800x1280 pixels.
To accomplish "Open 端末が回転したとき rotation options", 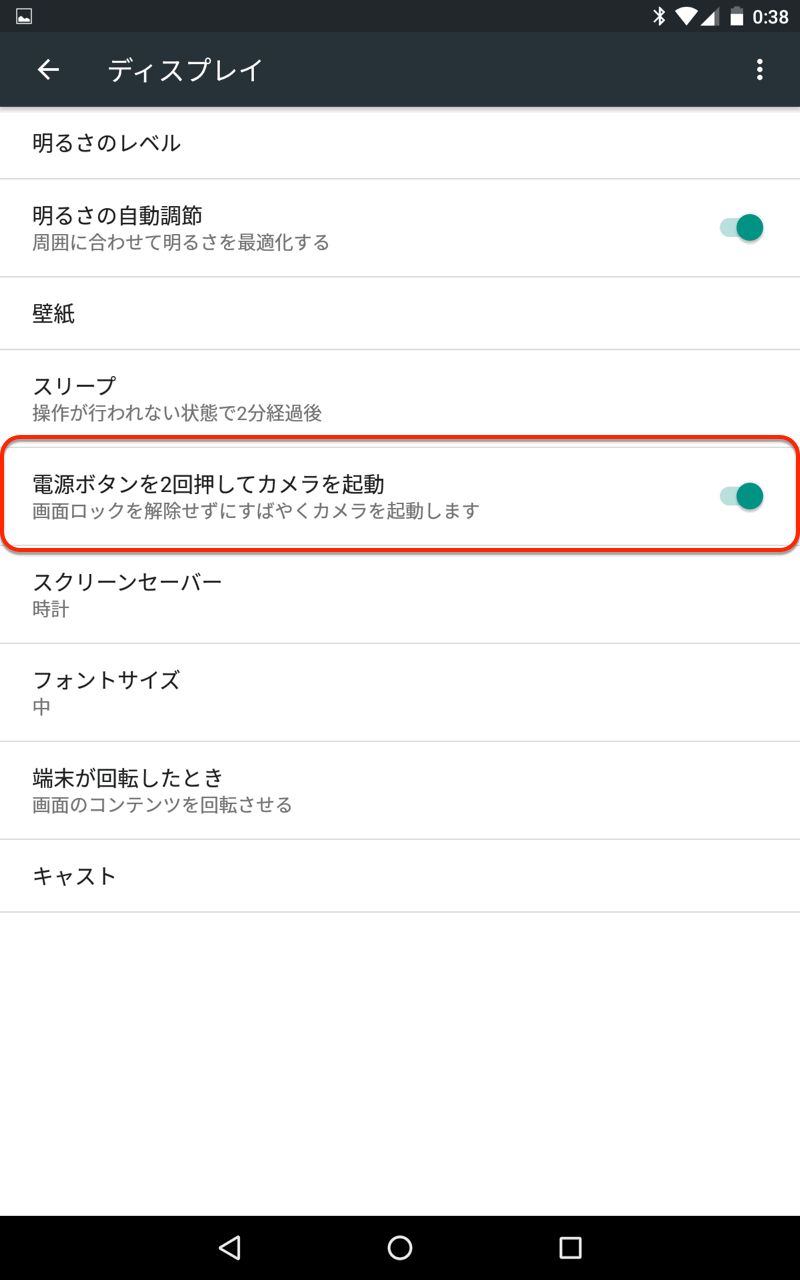I will pos(400,790).
